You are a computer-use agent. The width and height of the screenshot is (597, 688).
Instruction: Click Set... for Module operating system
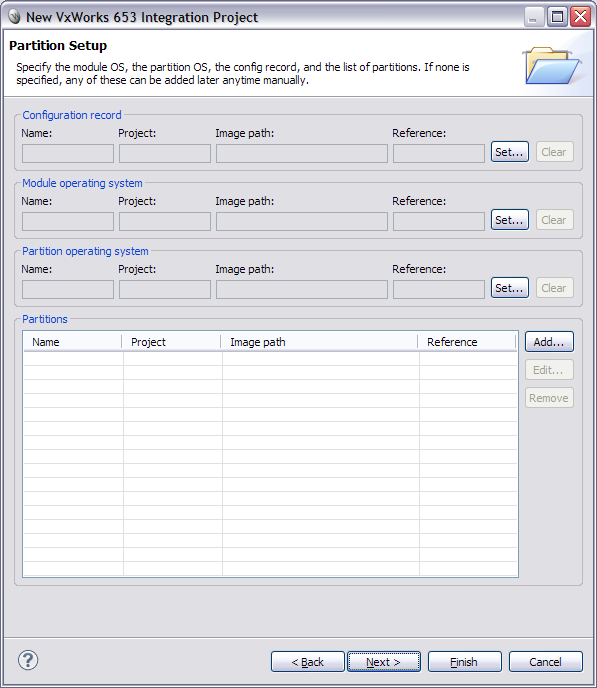tap(510, 220)
